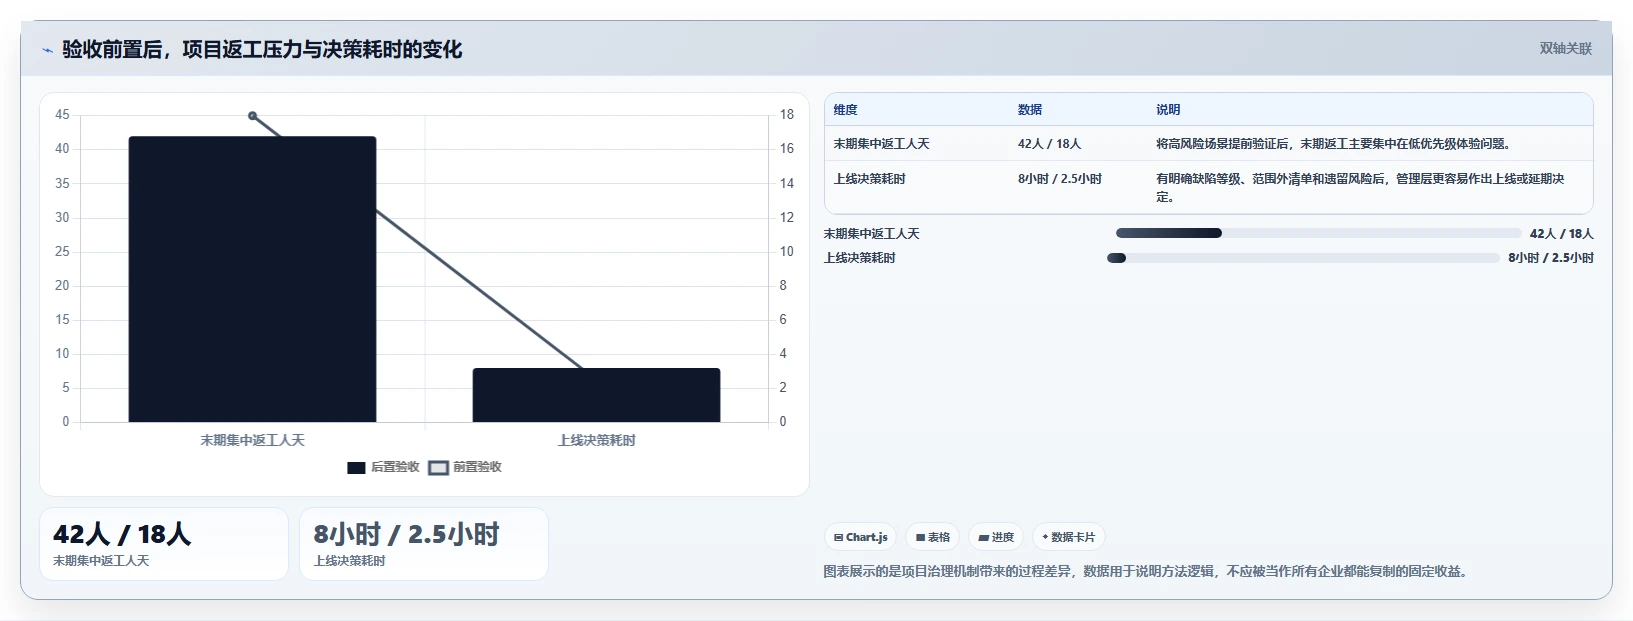
Task: Click the 数据 column header
Action: pyautogui.click(x=1030, y=110)
